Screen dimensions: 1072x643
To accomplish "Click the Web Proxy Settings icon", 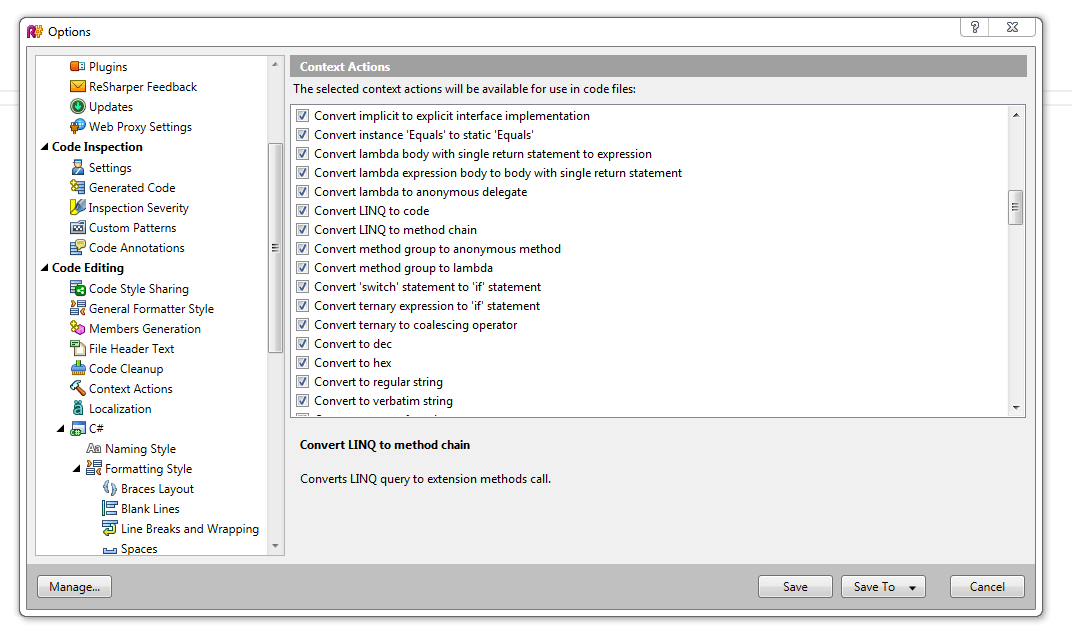I will point(77,126).
